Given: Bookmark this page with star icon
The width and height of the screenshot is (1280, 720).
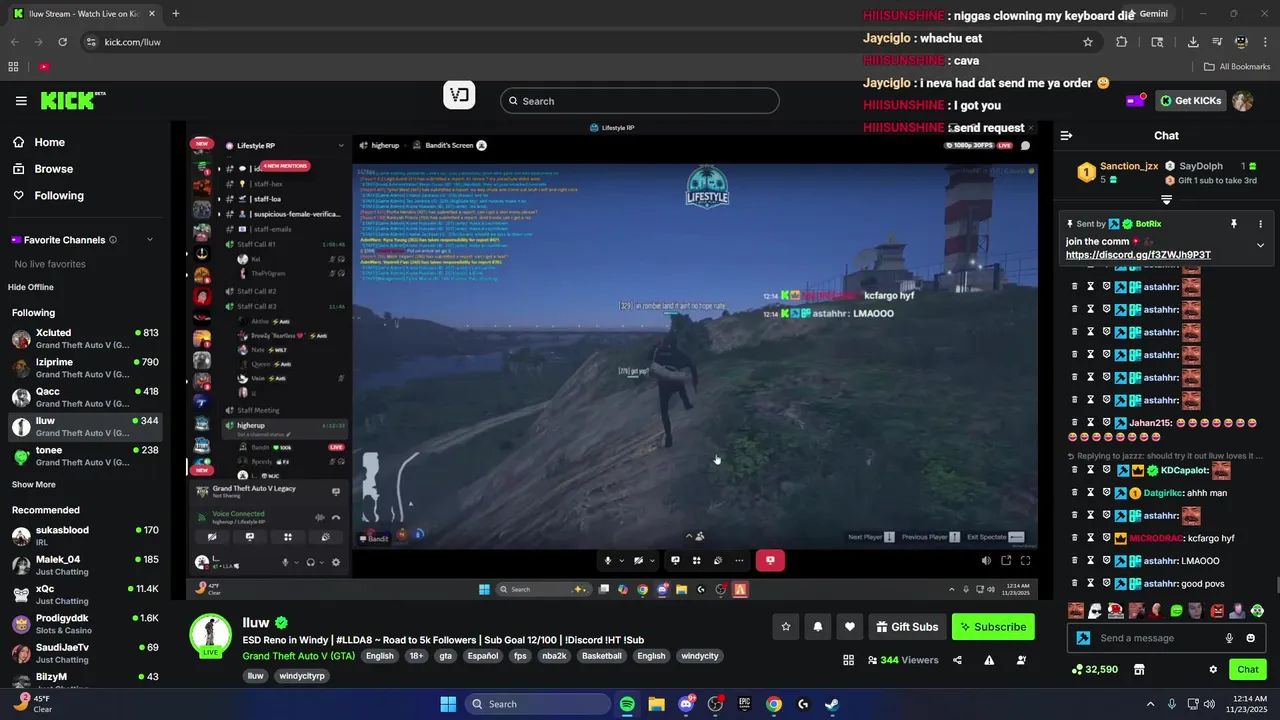Looking at the screenshot, I should (x=1088, y=42).
